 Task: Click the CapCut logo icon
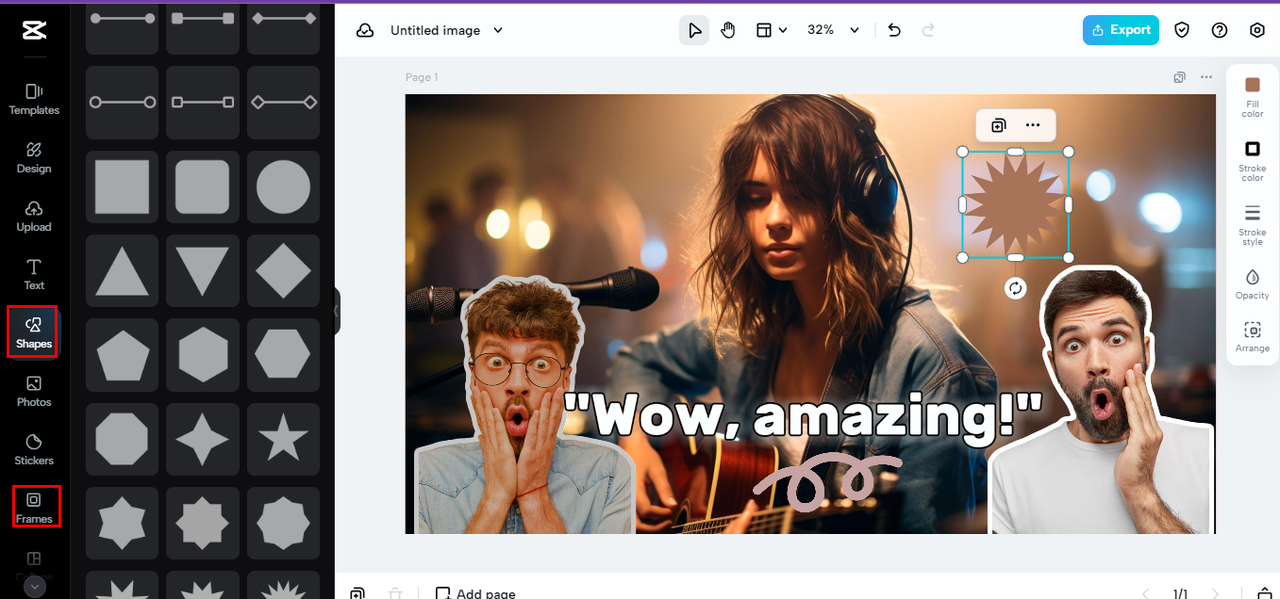(x=34, y=31)
